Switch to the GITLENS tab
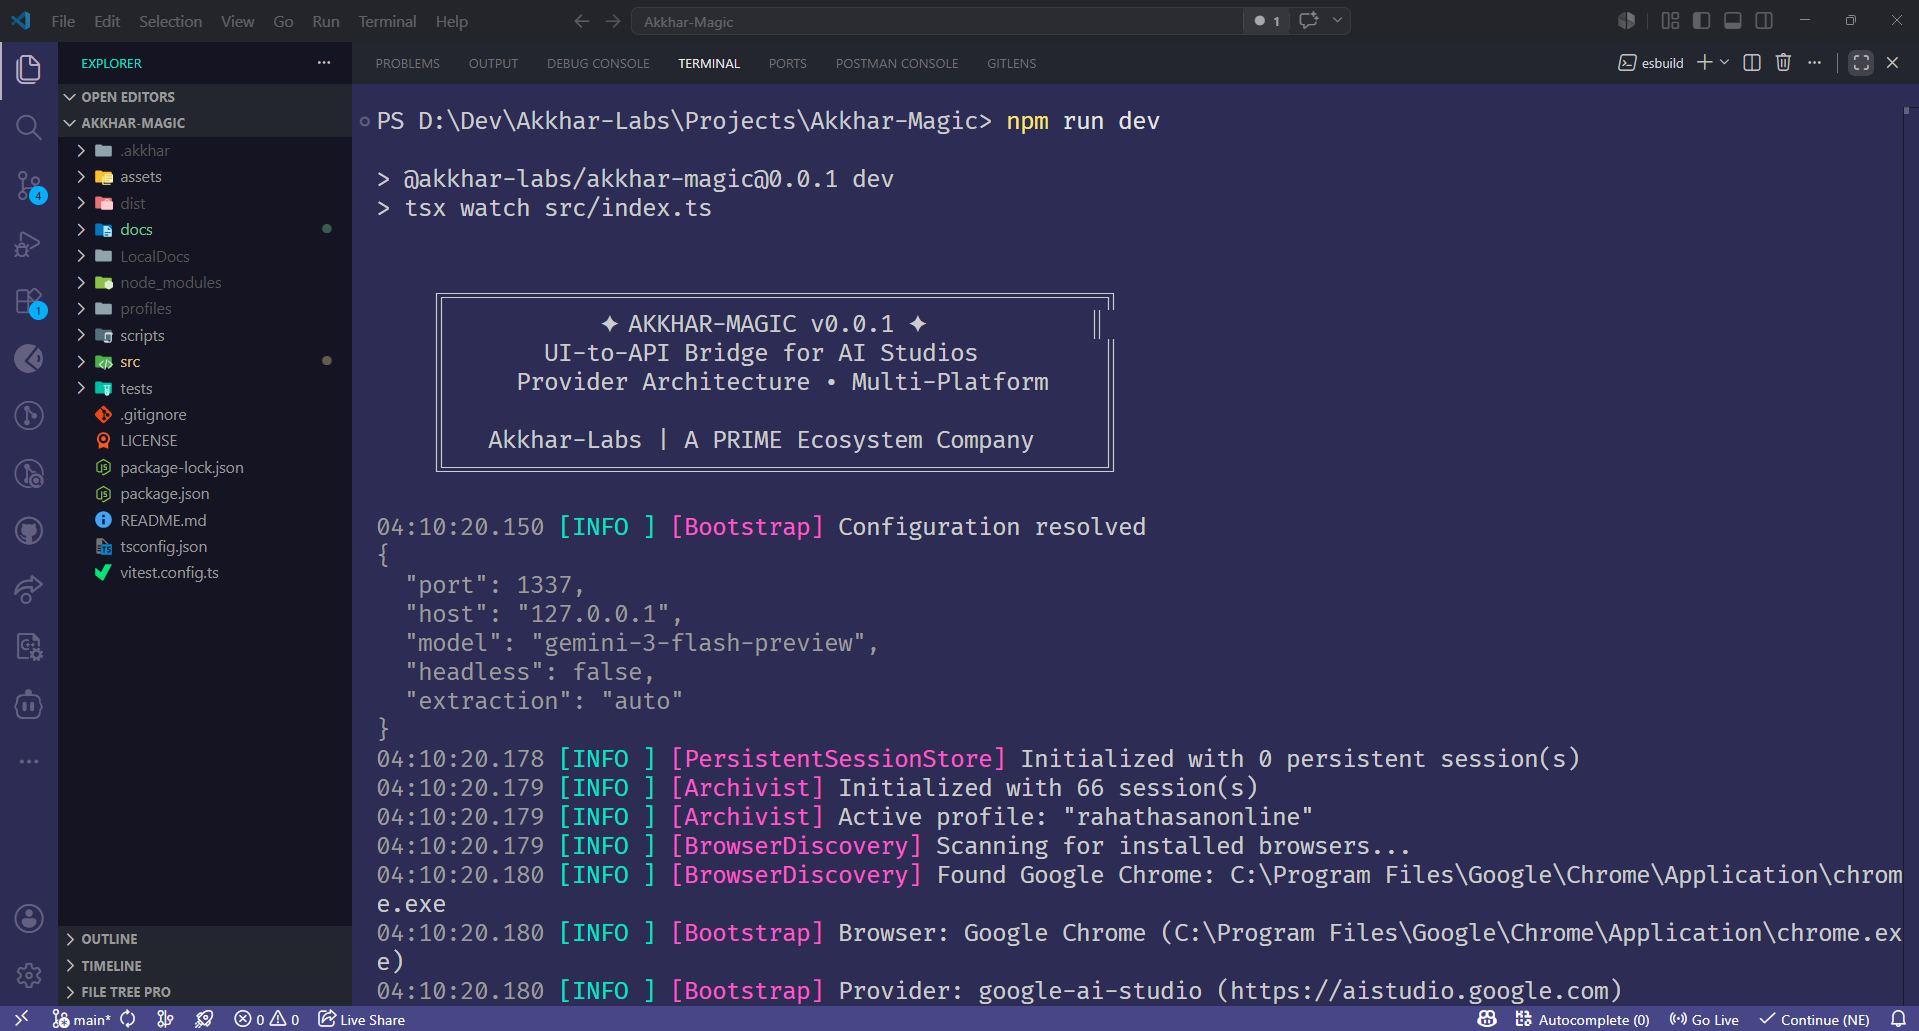 (1011, 63)
